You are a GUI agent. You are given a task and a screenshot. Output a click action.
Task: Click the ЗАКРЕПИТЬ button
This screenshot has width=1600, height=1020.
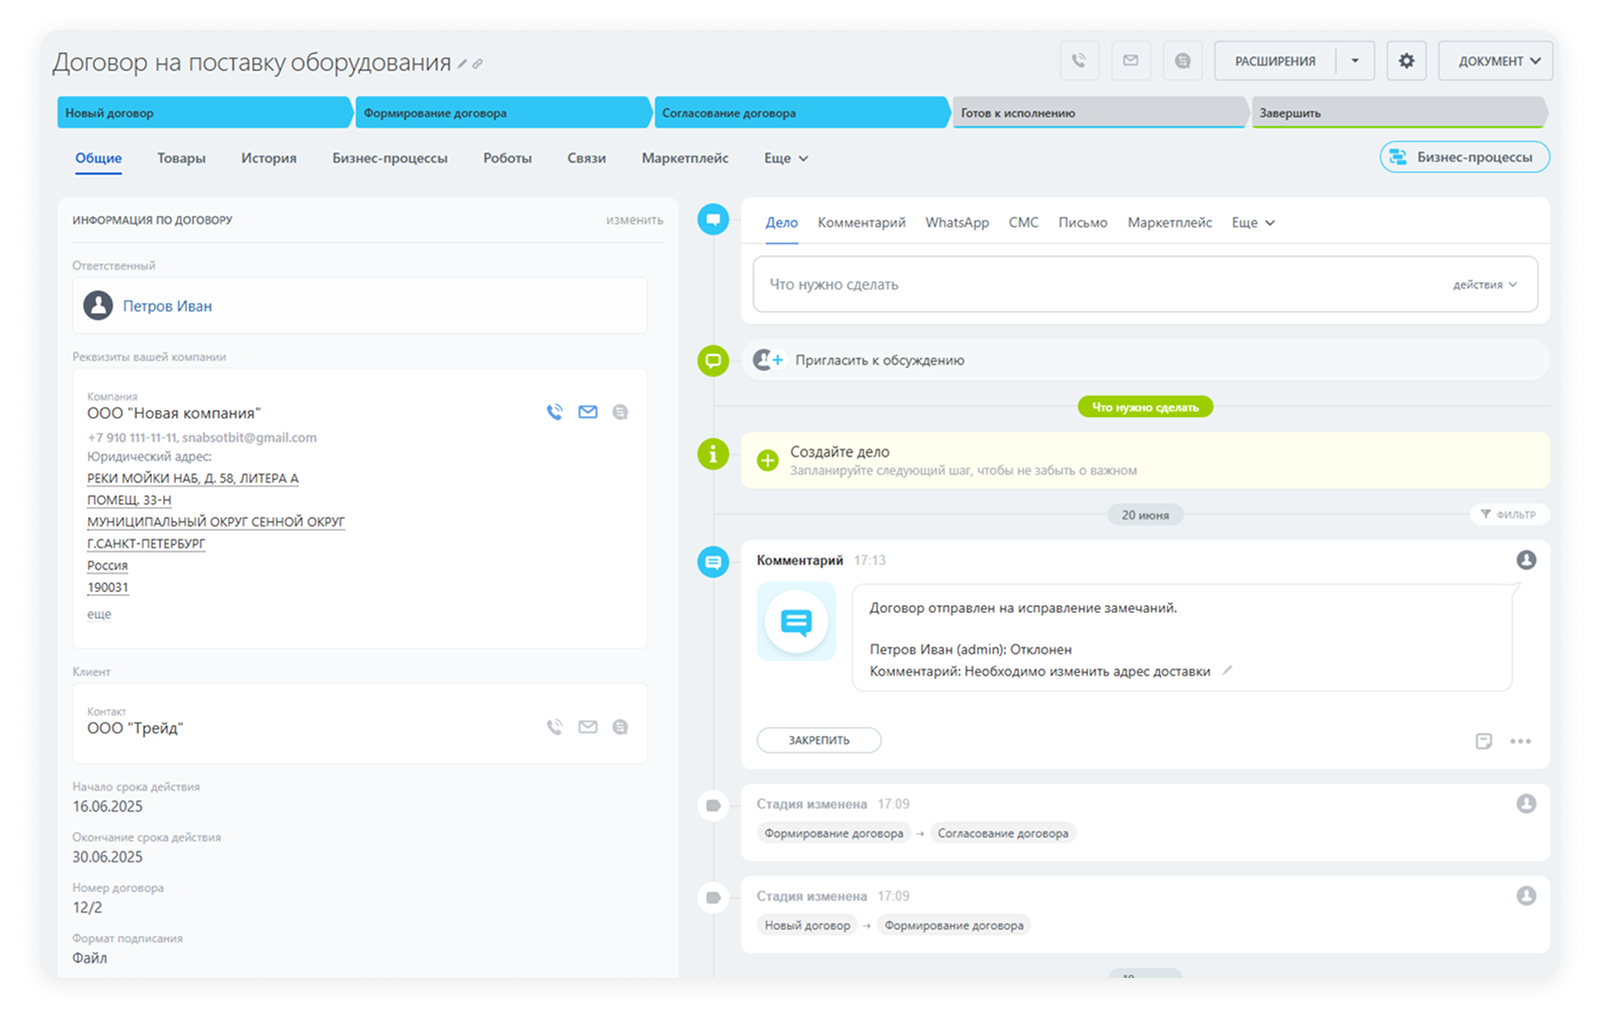coord(819,740)
